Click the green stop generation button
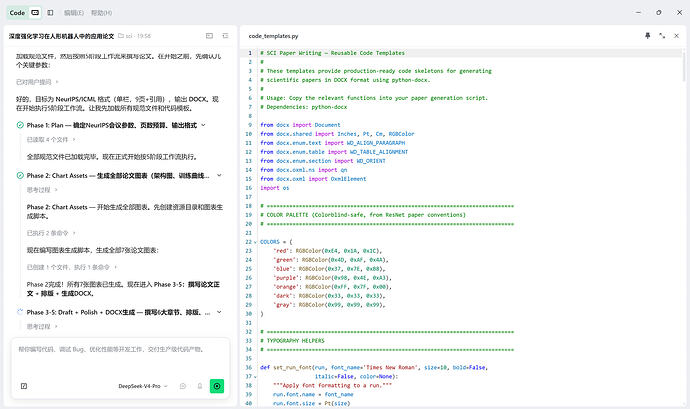690x409 pixels. click(217, 386)
